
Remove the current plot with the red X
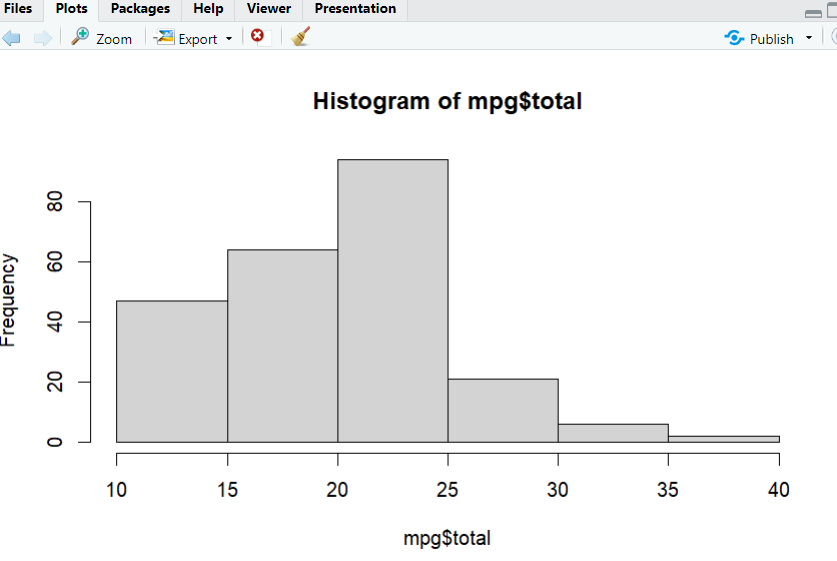click(x=257, y=35)
